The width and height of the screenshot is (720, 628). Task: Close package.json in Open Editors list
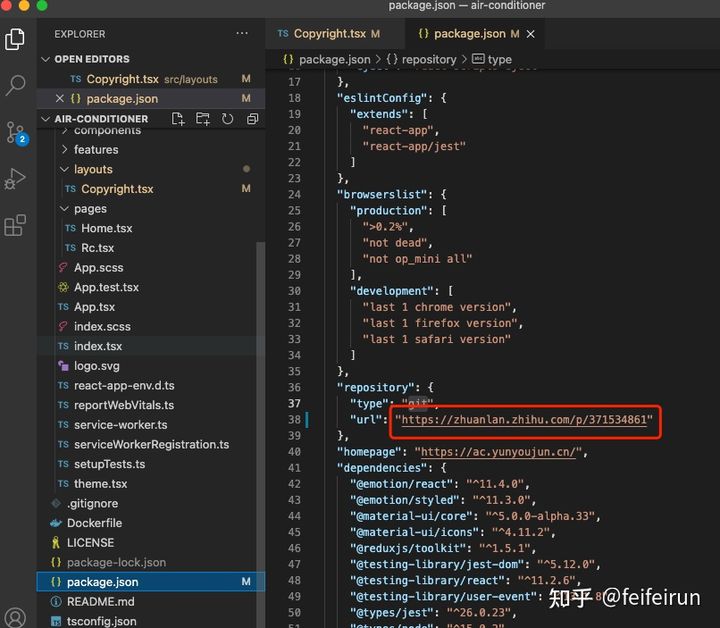click(x=59, y=99)
